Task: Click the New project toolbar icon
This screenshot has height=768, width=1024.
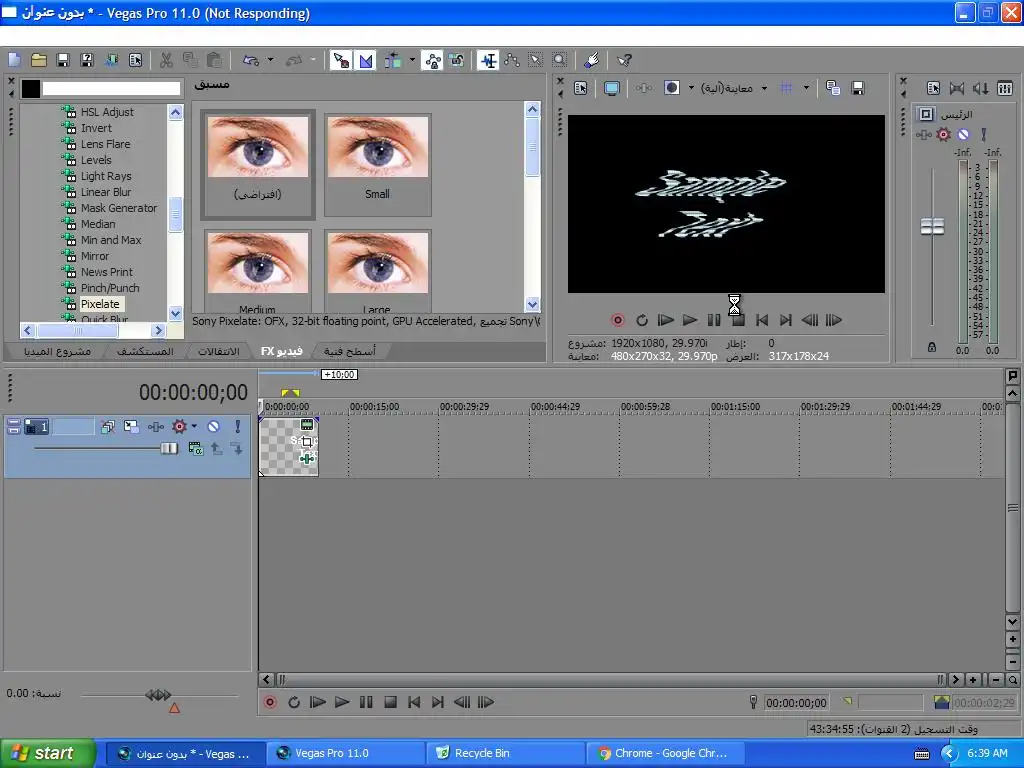Action: click(x=14, y=60)
